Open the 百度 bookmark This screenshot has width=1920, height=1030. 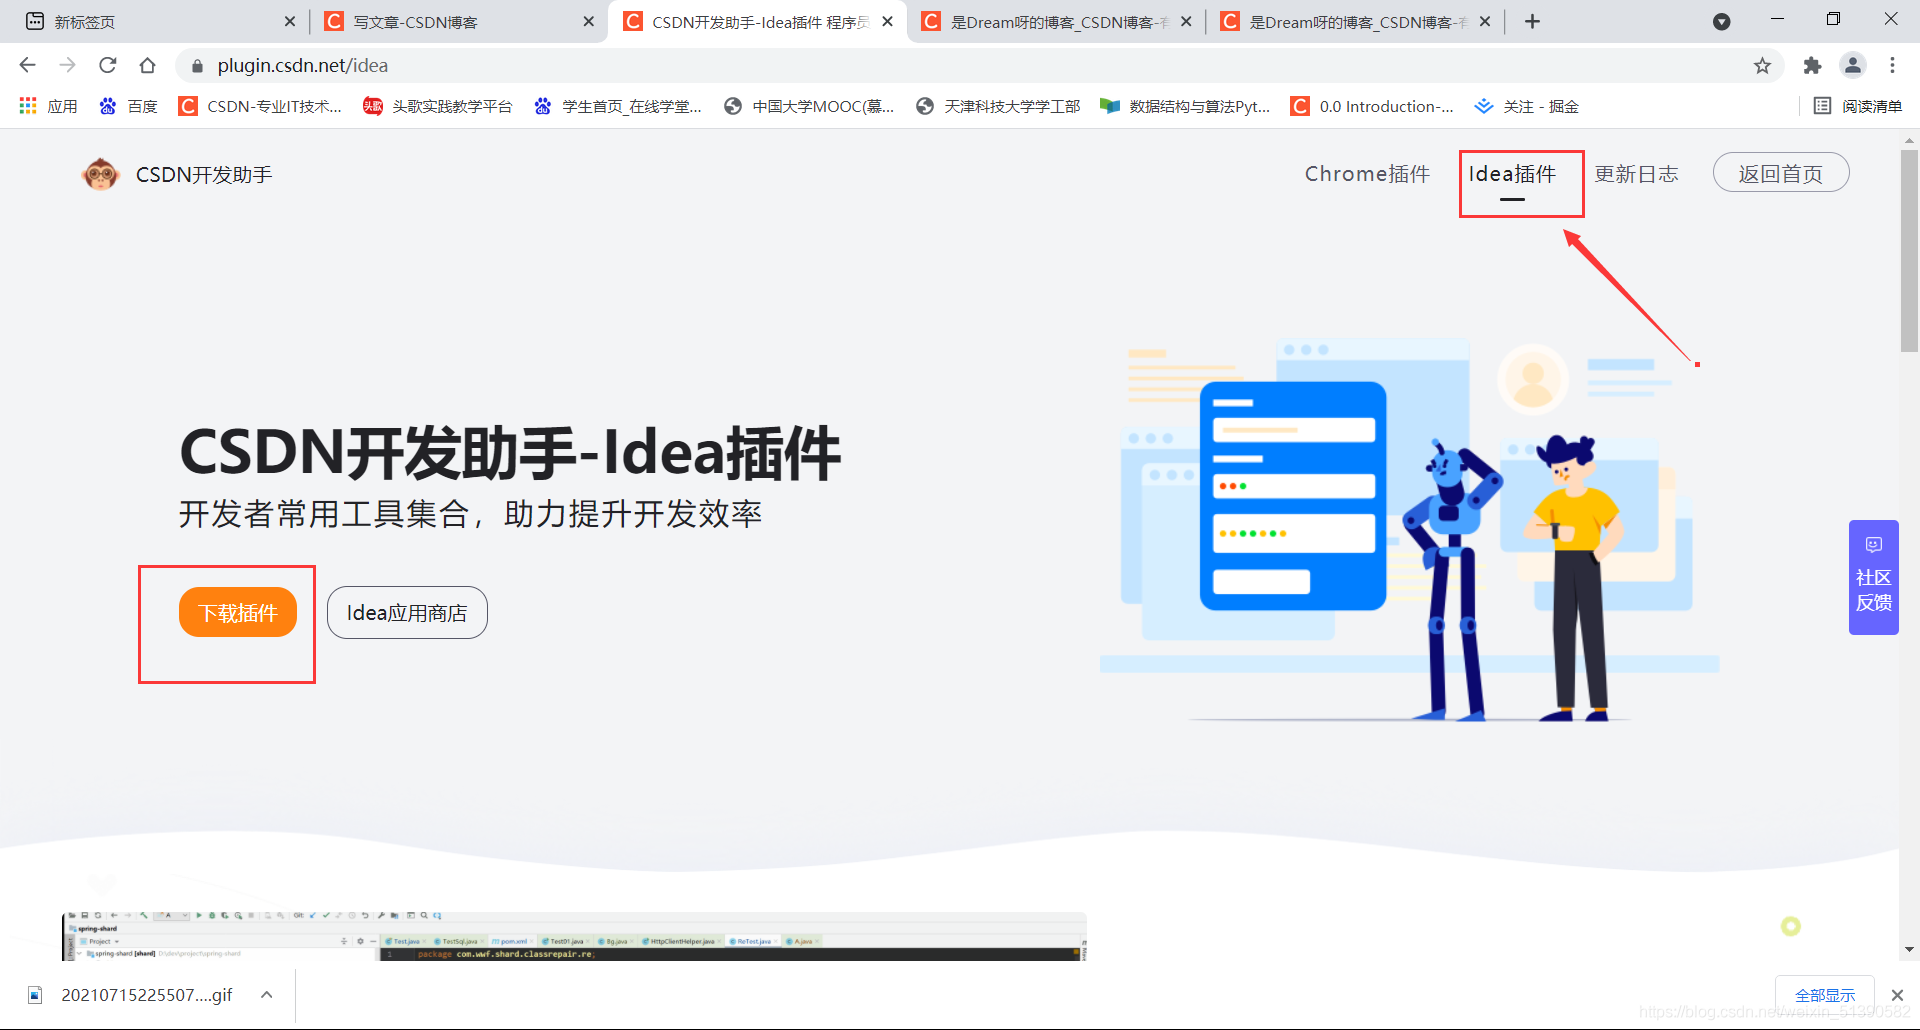128,106
